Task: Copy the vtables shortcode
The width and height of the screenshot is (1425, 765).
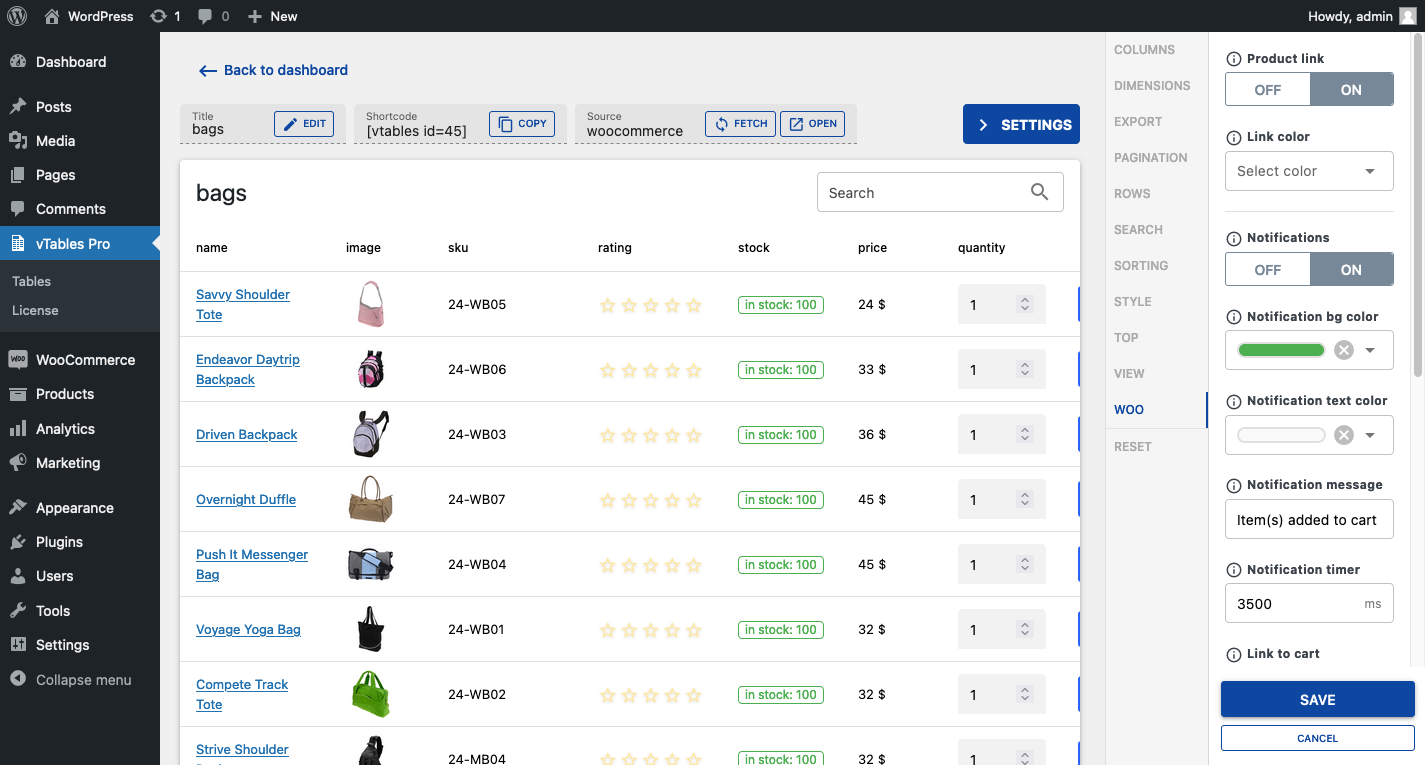Action: (x=522, y=124)
